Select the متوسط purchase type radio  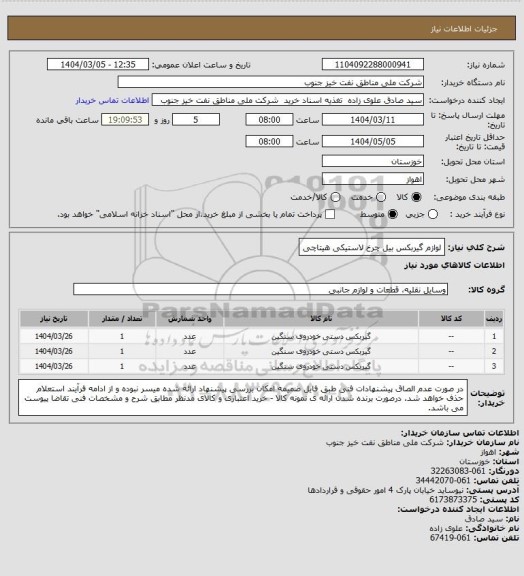(x=393, y=214)
